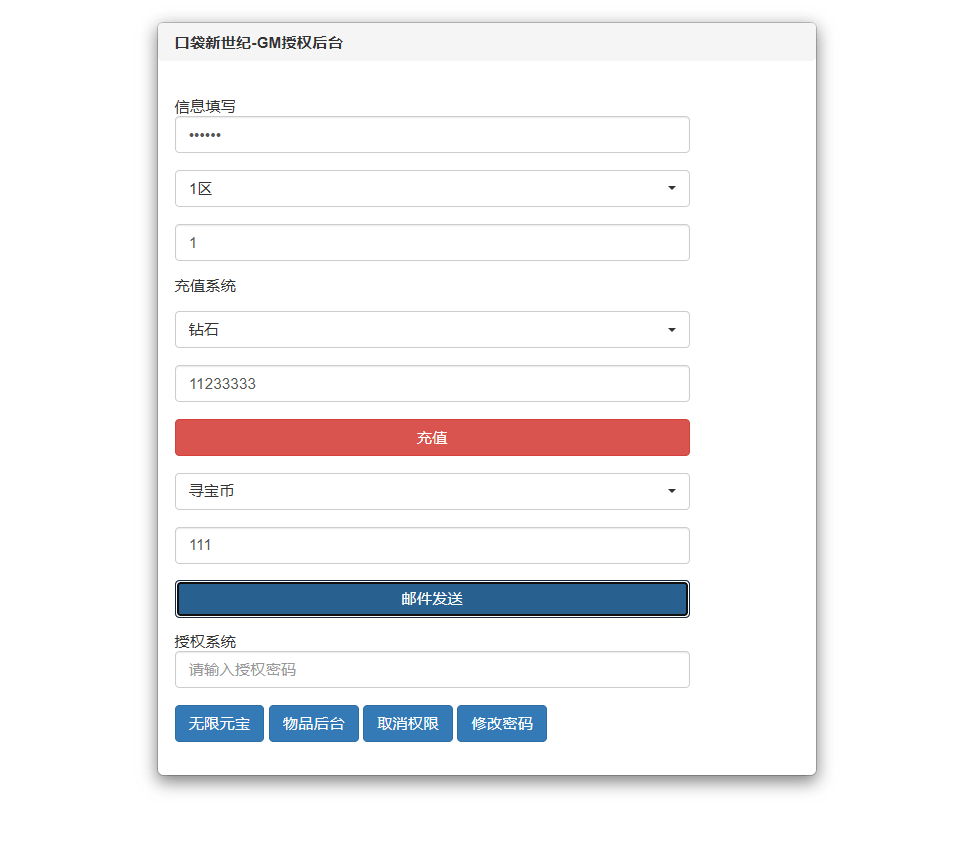Click the 寻宝币 dropdown caret arrow
This screenshot has width=955, height=847.
click(672, 491)
